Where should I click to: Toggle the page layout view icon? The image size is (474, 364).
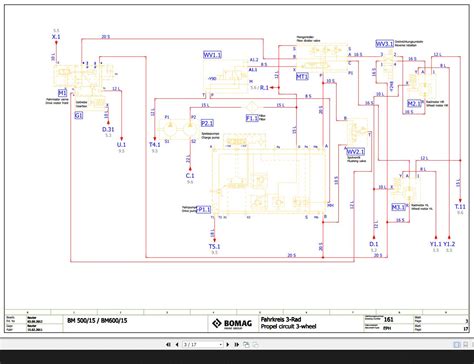(457, 345)
